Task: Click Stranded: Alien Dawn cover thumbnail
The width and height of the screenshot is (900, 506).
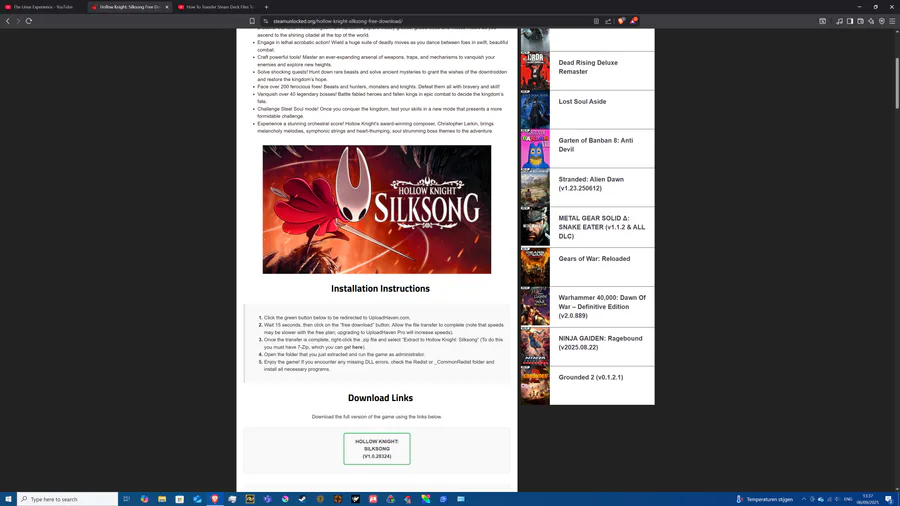Action: tap(535, 188)
